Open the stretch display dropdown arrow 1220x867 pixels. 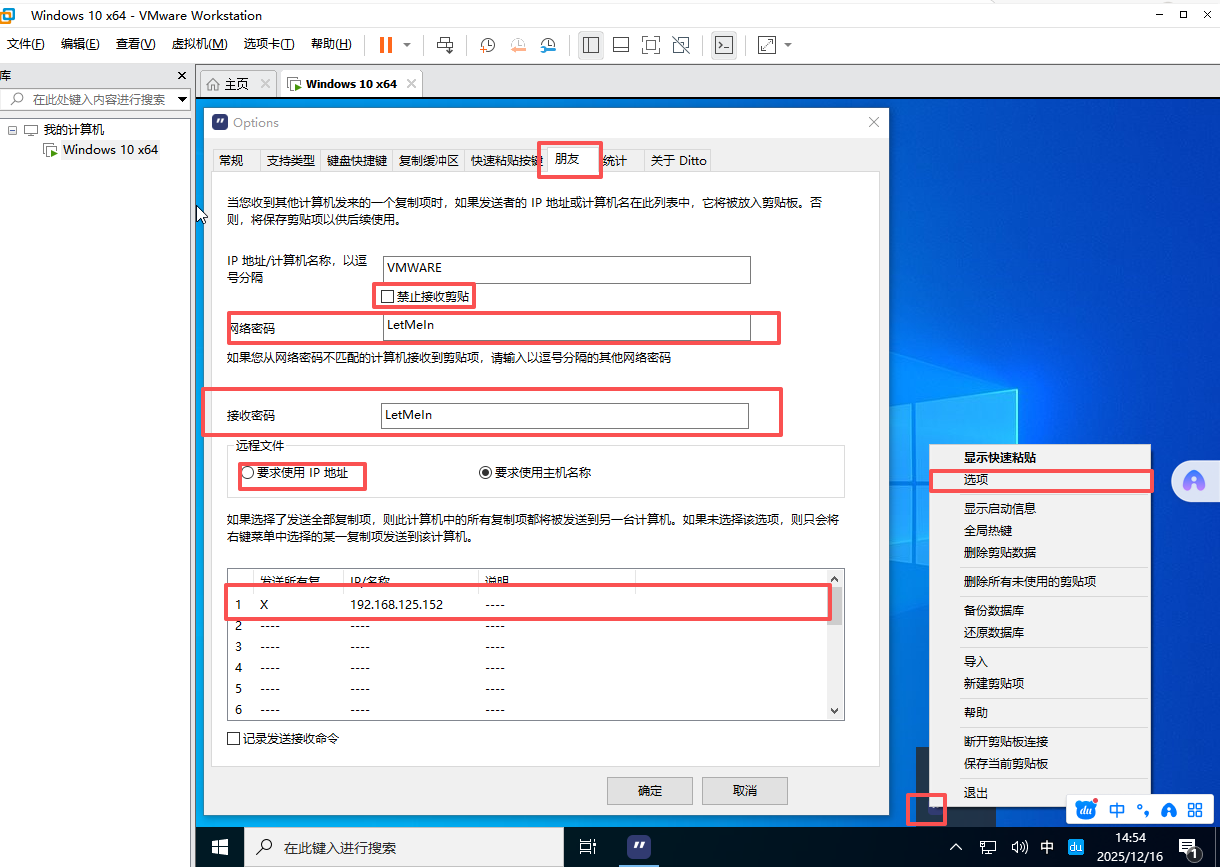(x=788, y=45)
